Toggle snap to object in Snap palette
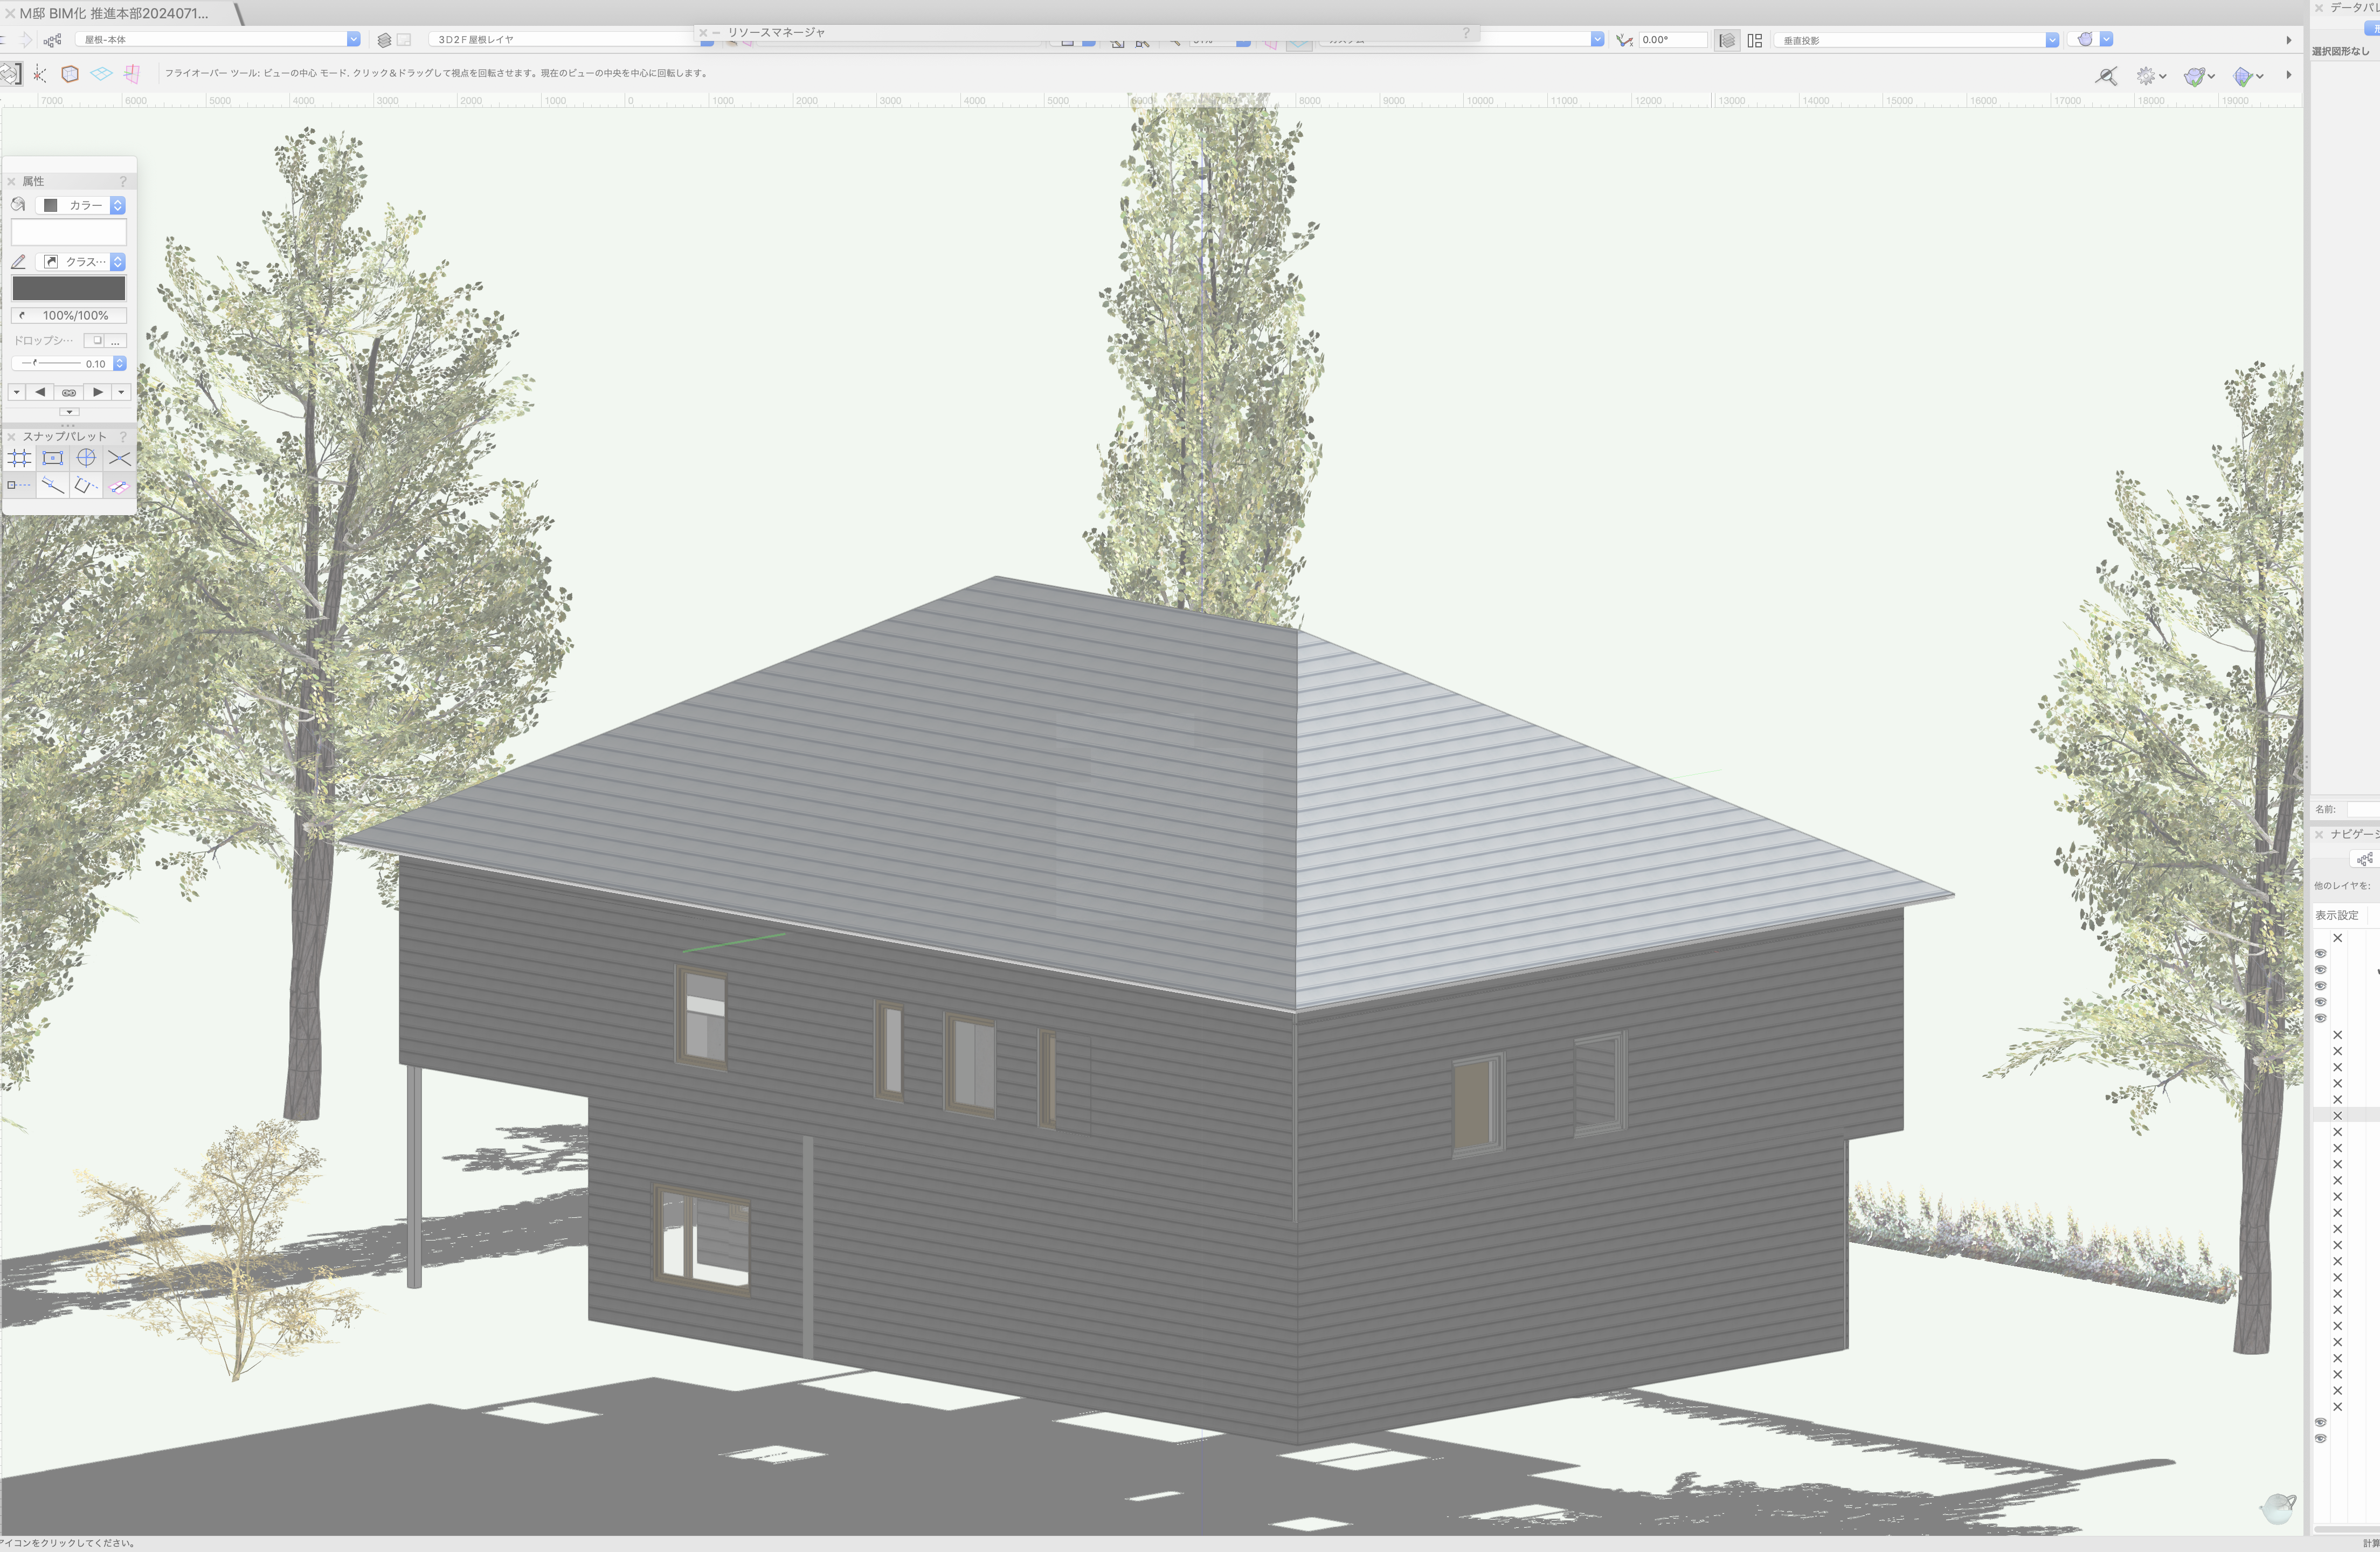Image resolution: width=2380 pixels, height=1552 pixels. [53, 458]
